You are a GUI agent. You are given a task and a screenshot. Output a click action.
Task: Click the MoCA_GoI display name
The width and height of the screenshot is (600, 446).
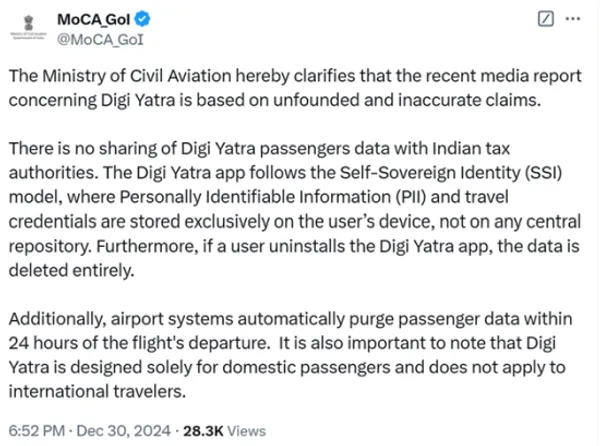[x=94, y=20]
